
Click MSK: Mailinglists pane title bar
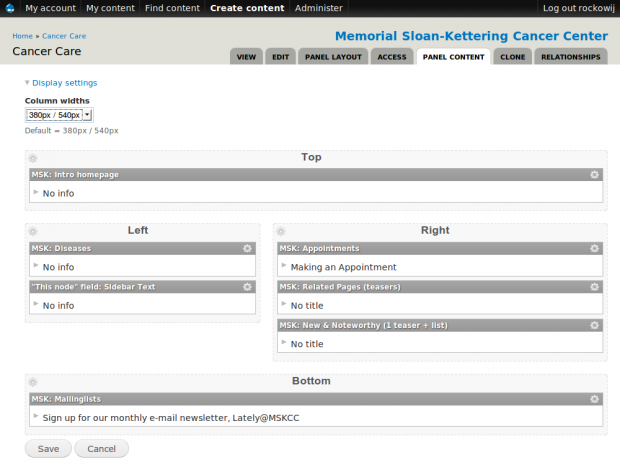[x=316, y=399]
